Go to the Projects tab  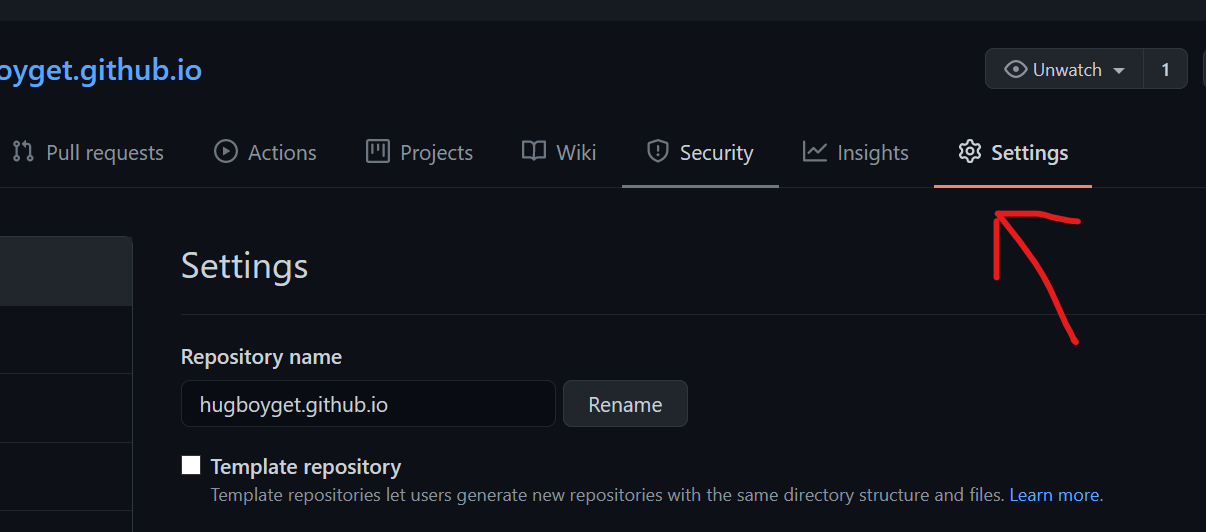click(436, 153)
